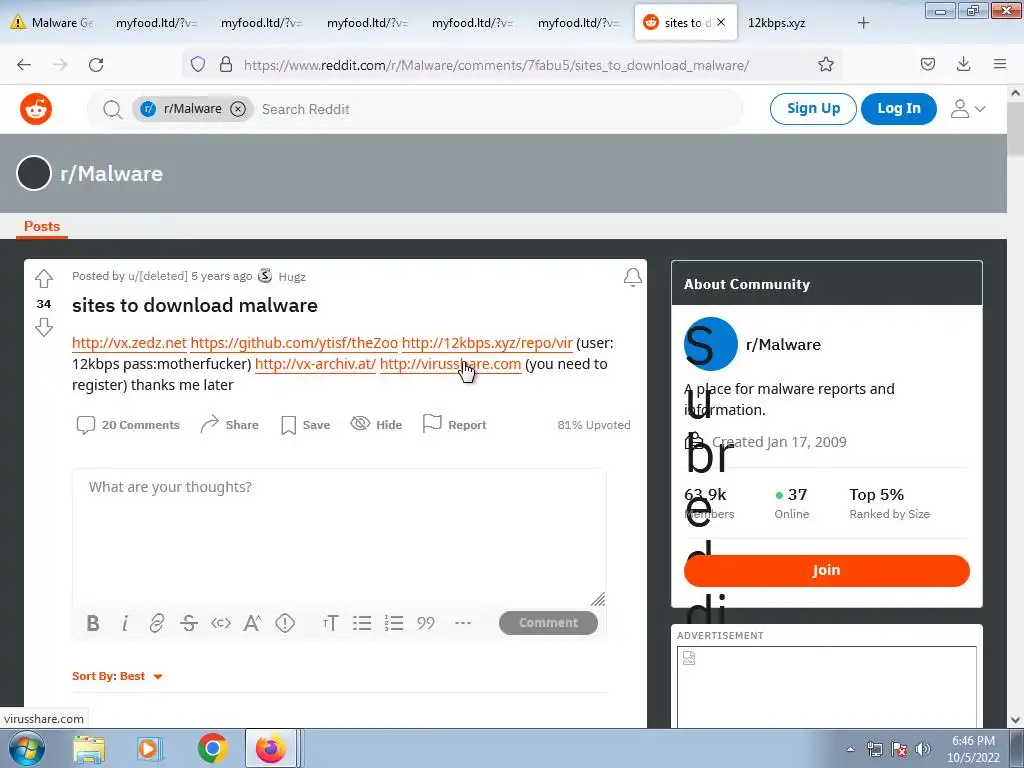The height and width of the screenshot is (768, 1024).
Task: Apply heading format in comment editor
Action: click(330, 623)
